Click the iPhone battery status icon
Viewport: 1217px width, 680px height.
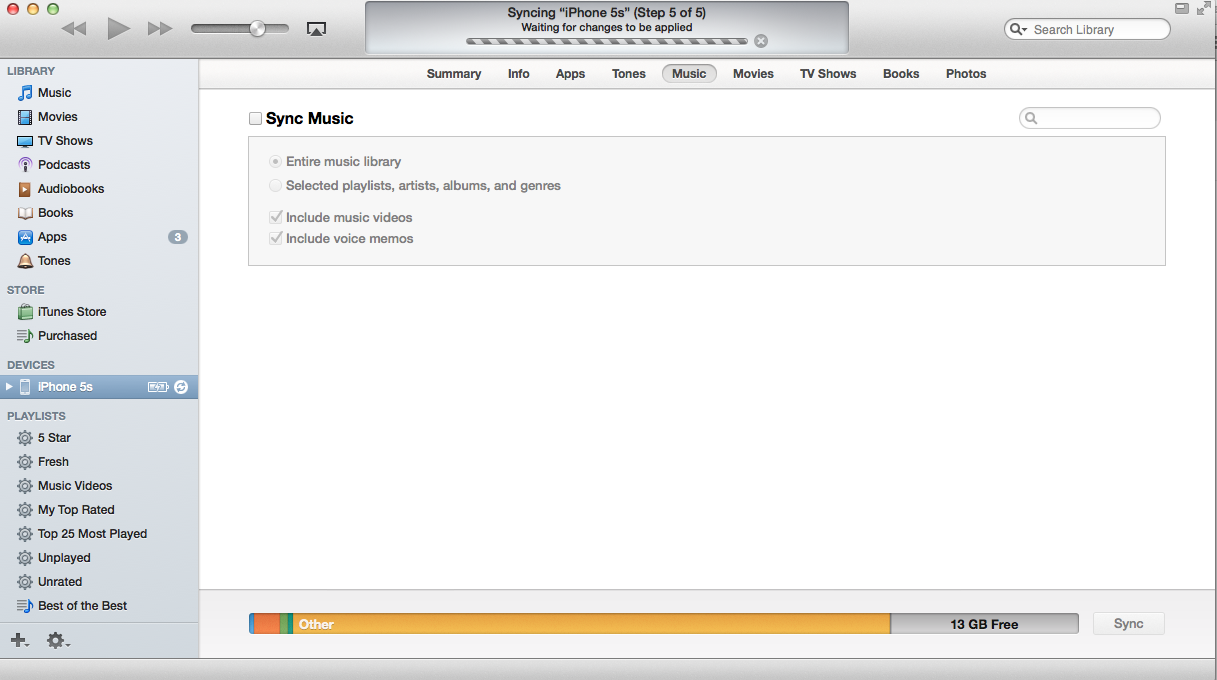158,387
